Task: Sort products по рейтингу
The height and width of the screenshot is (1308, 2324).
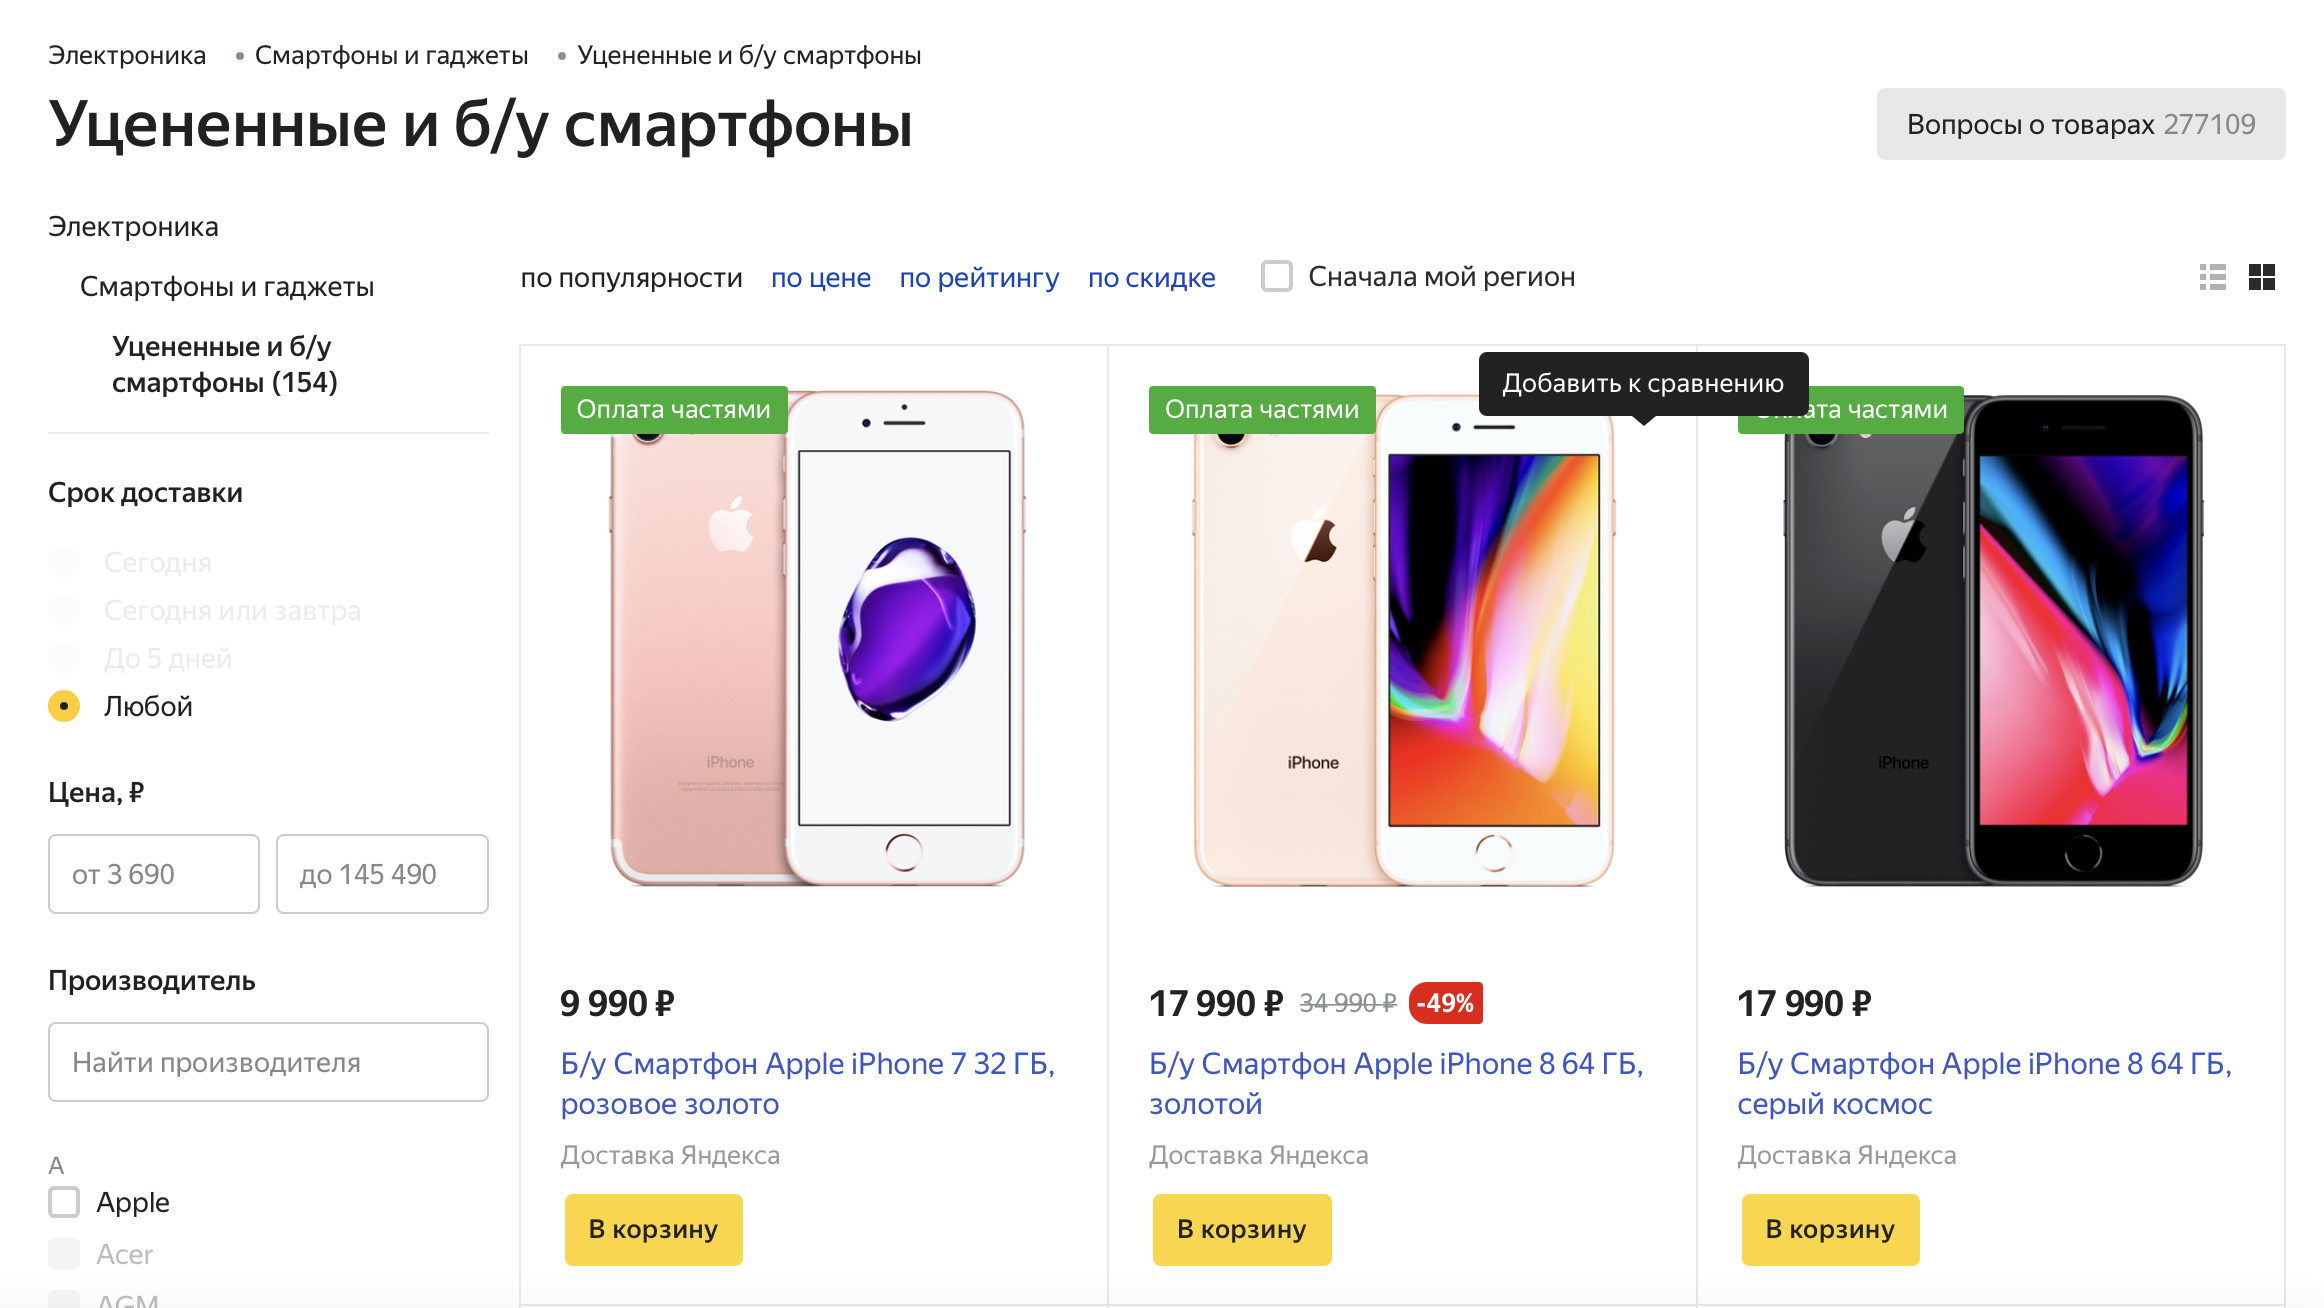Action: [x=979, y=277]
